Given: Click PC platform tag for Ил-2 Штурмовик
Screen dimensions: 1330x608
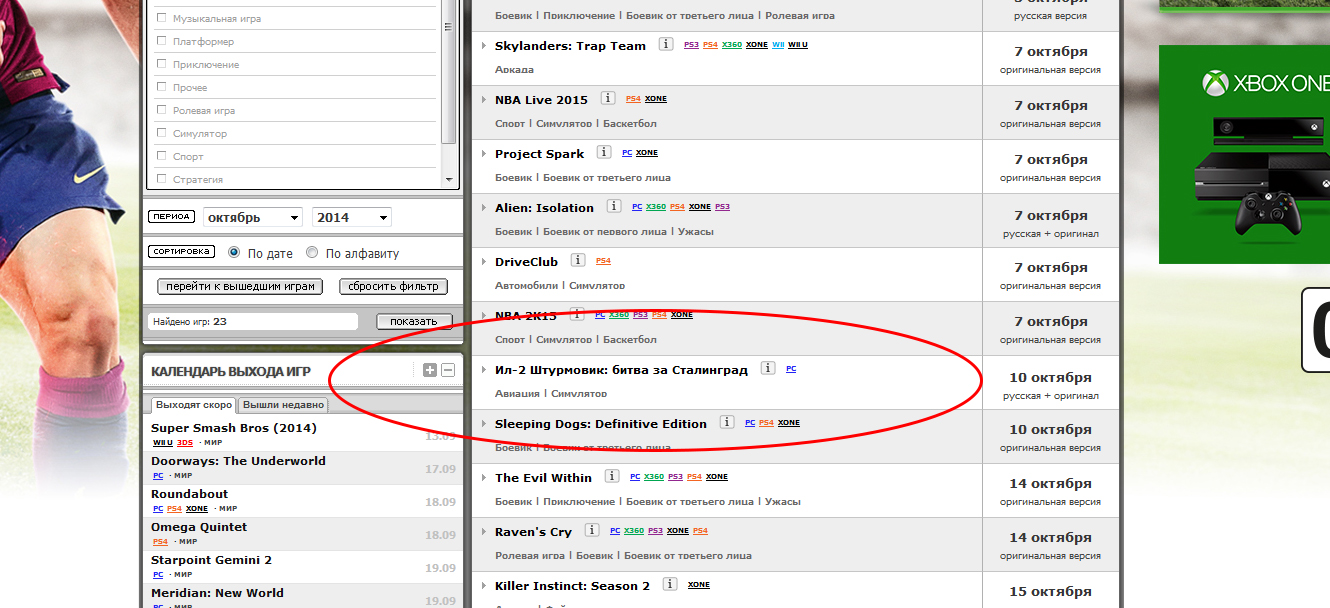Looking at the screenshot, I should pos(791,369).
